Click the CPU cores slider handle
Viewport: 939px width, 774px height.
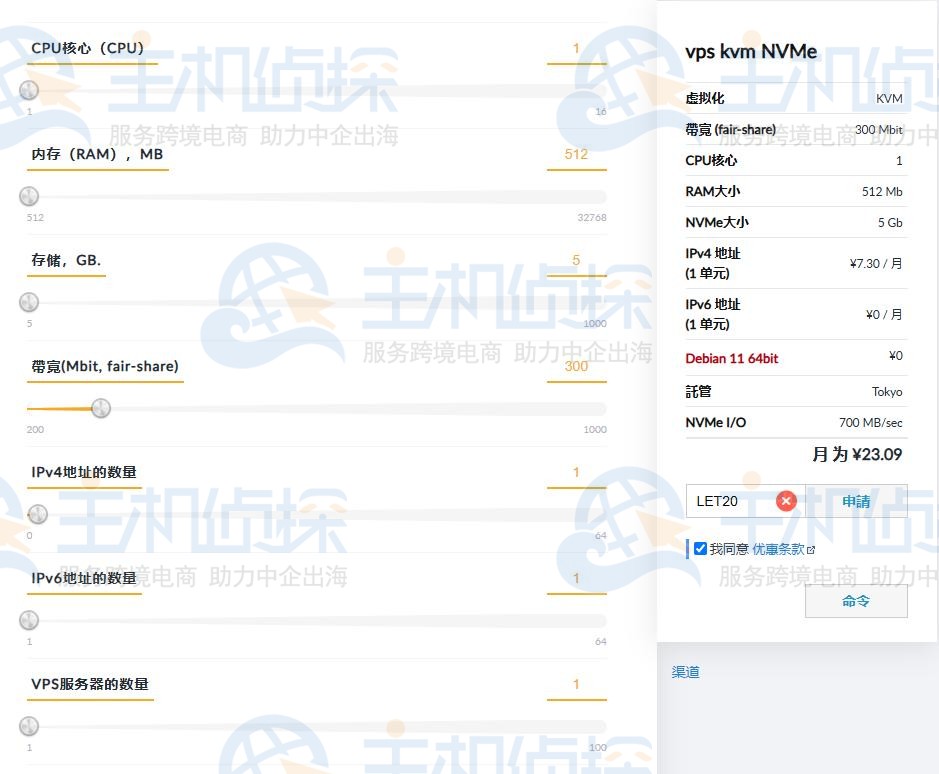29,91
